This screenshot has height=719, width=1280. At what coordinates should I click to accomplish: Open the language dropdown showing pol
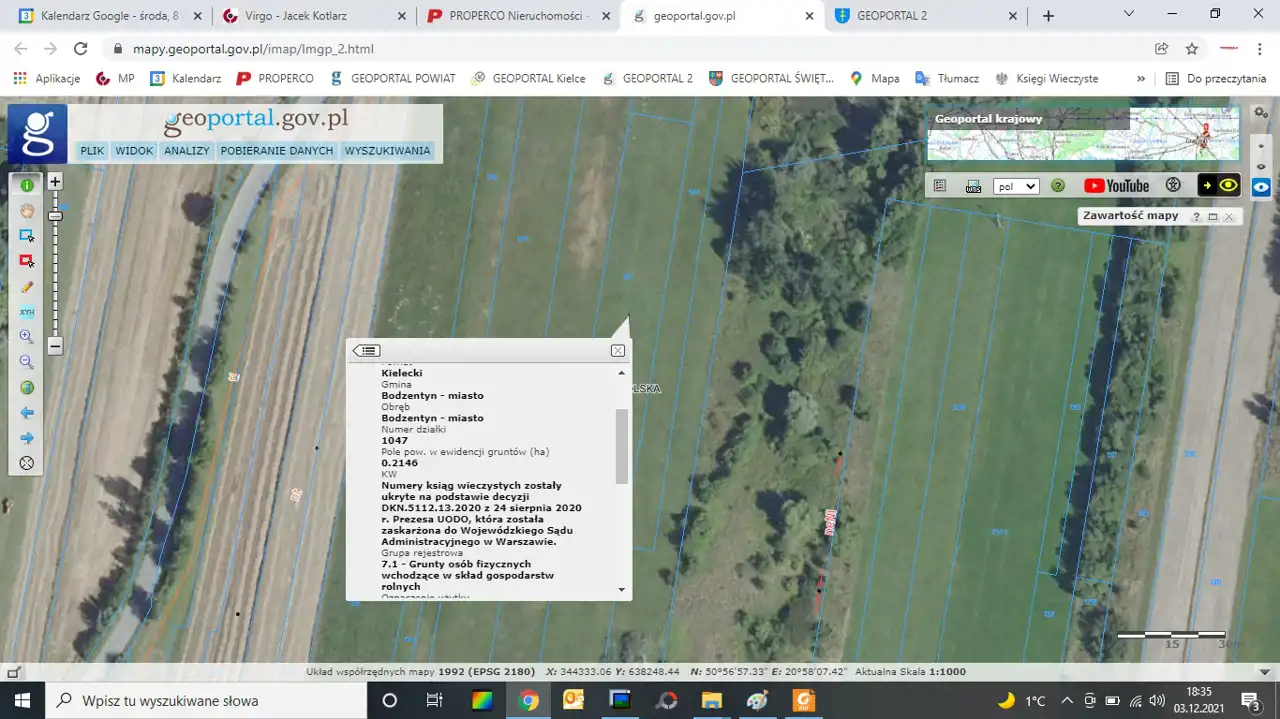[1016, 186]
